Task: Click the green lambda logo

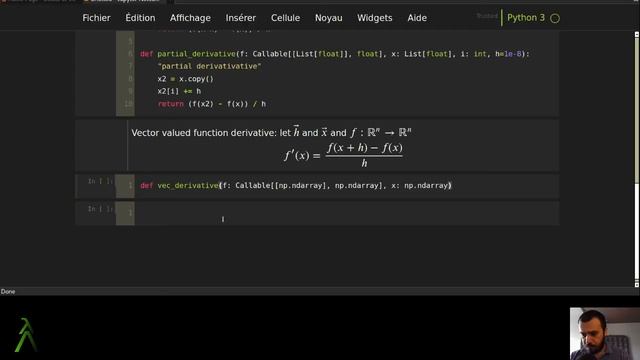Action: coord(26,335)
